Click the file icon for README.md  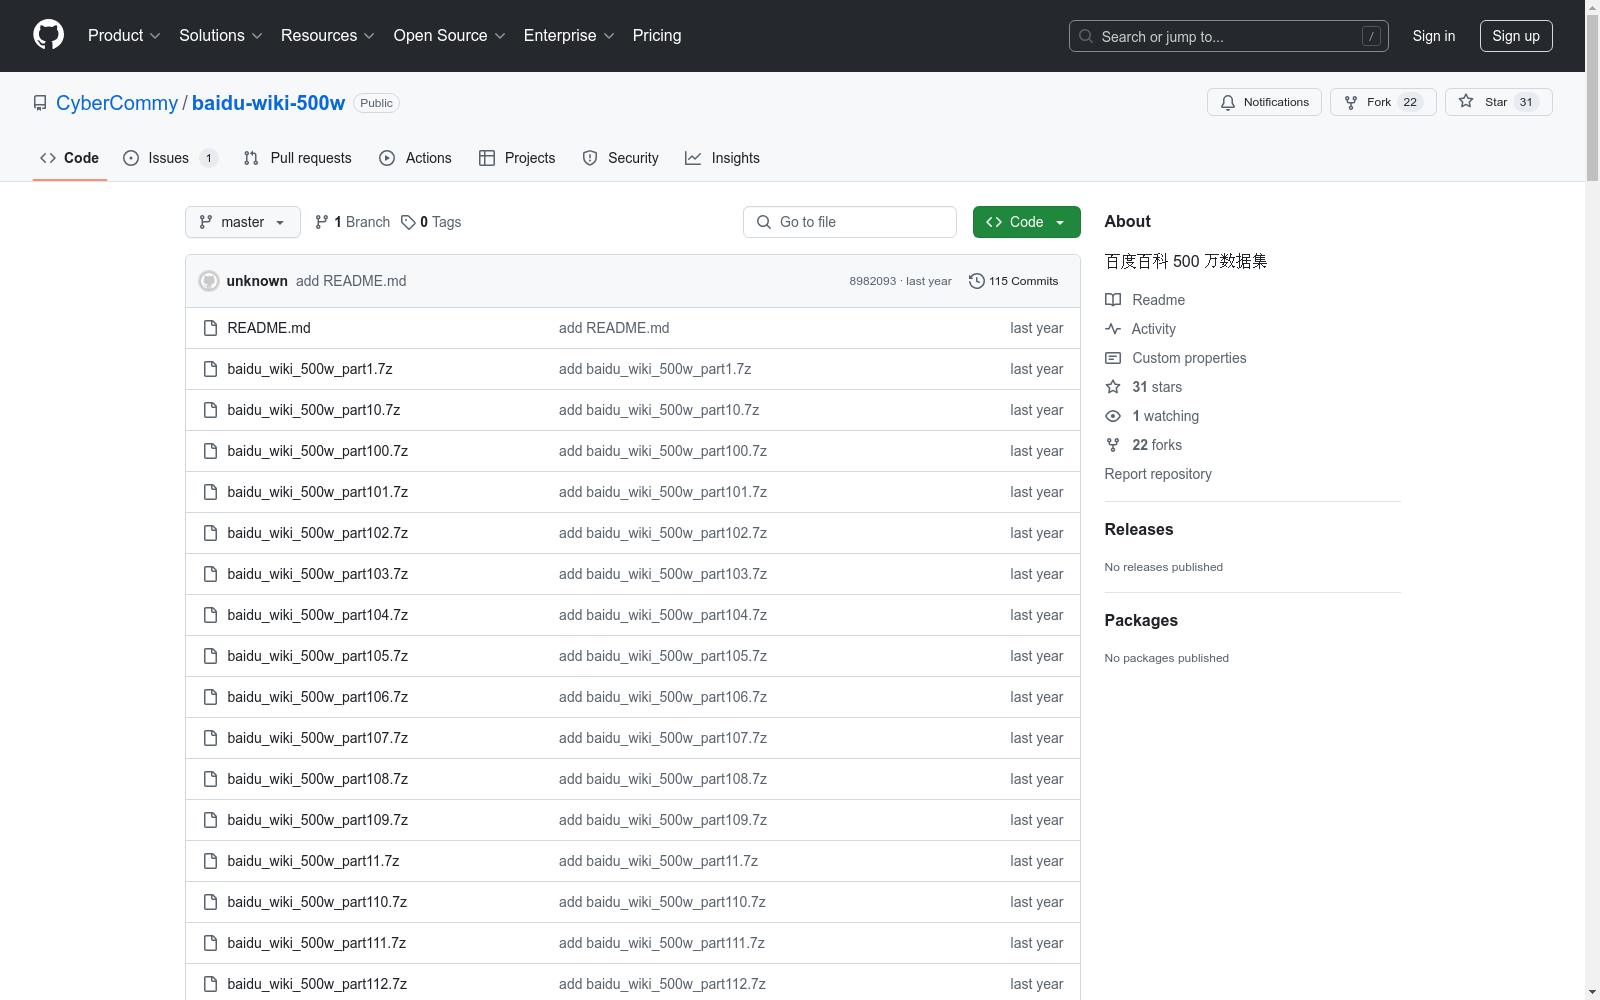(x=210, y=328)
